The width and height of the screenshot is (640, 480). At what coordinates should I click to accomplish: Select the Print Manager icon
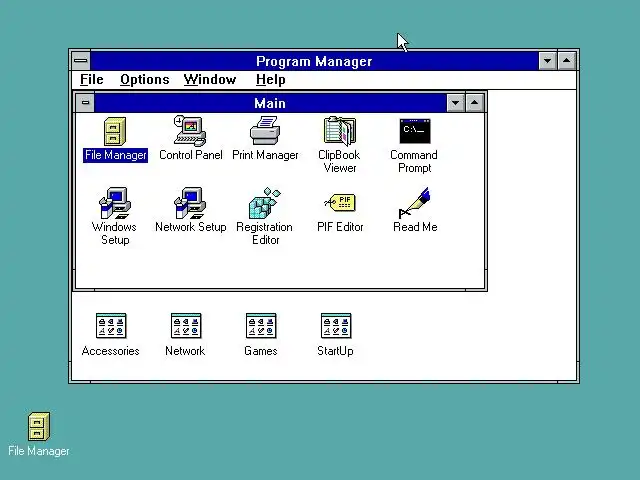click(x=265, y=131)
